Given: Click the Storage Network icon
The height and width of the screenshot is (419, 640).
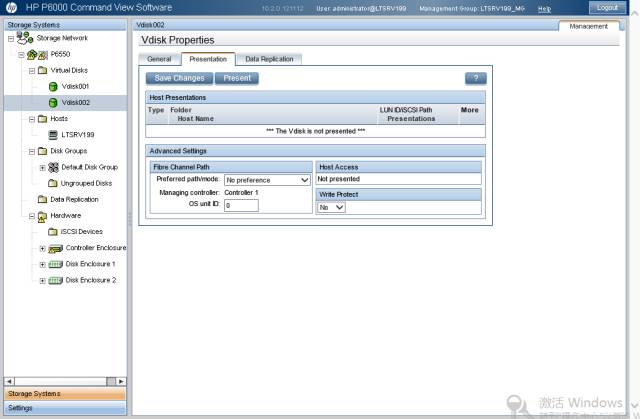Looking at the screenshot, I should pos(25,38).
